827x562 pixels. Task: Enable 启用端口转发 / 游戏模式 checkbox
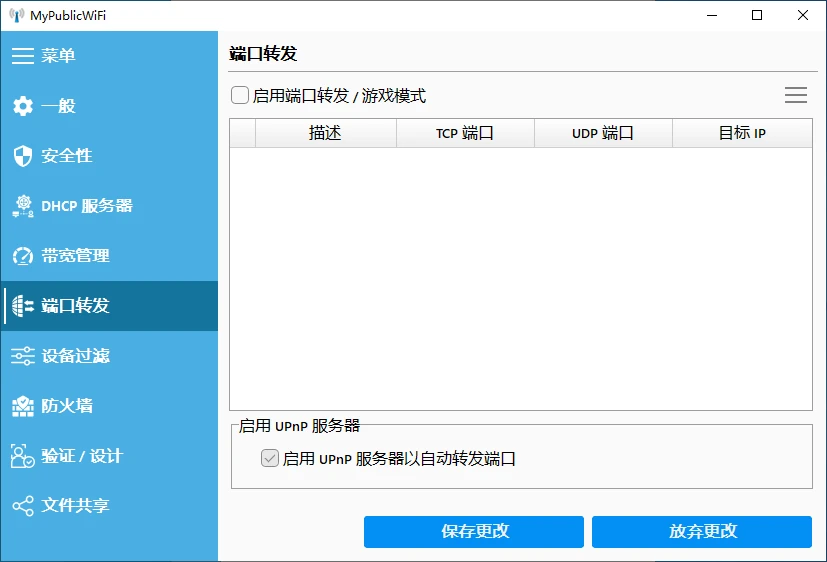[x=240, y=96]
